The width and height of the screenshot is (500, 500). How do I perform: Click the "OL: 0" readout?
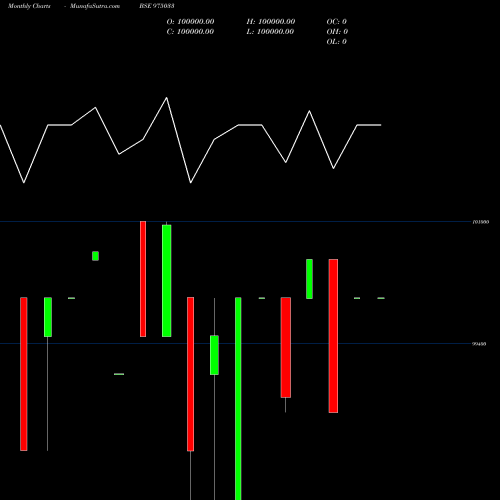coord(337,42)
